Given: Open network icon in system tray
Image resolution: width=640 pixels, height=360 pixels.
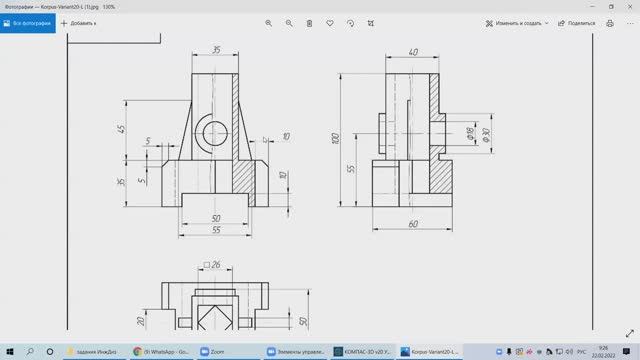Looking at the screenshot, I should [x=559, y=351].
